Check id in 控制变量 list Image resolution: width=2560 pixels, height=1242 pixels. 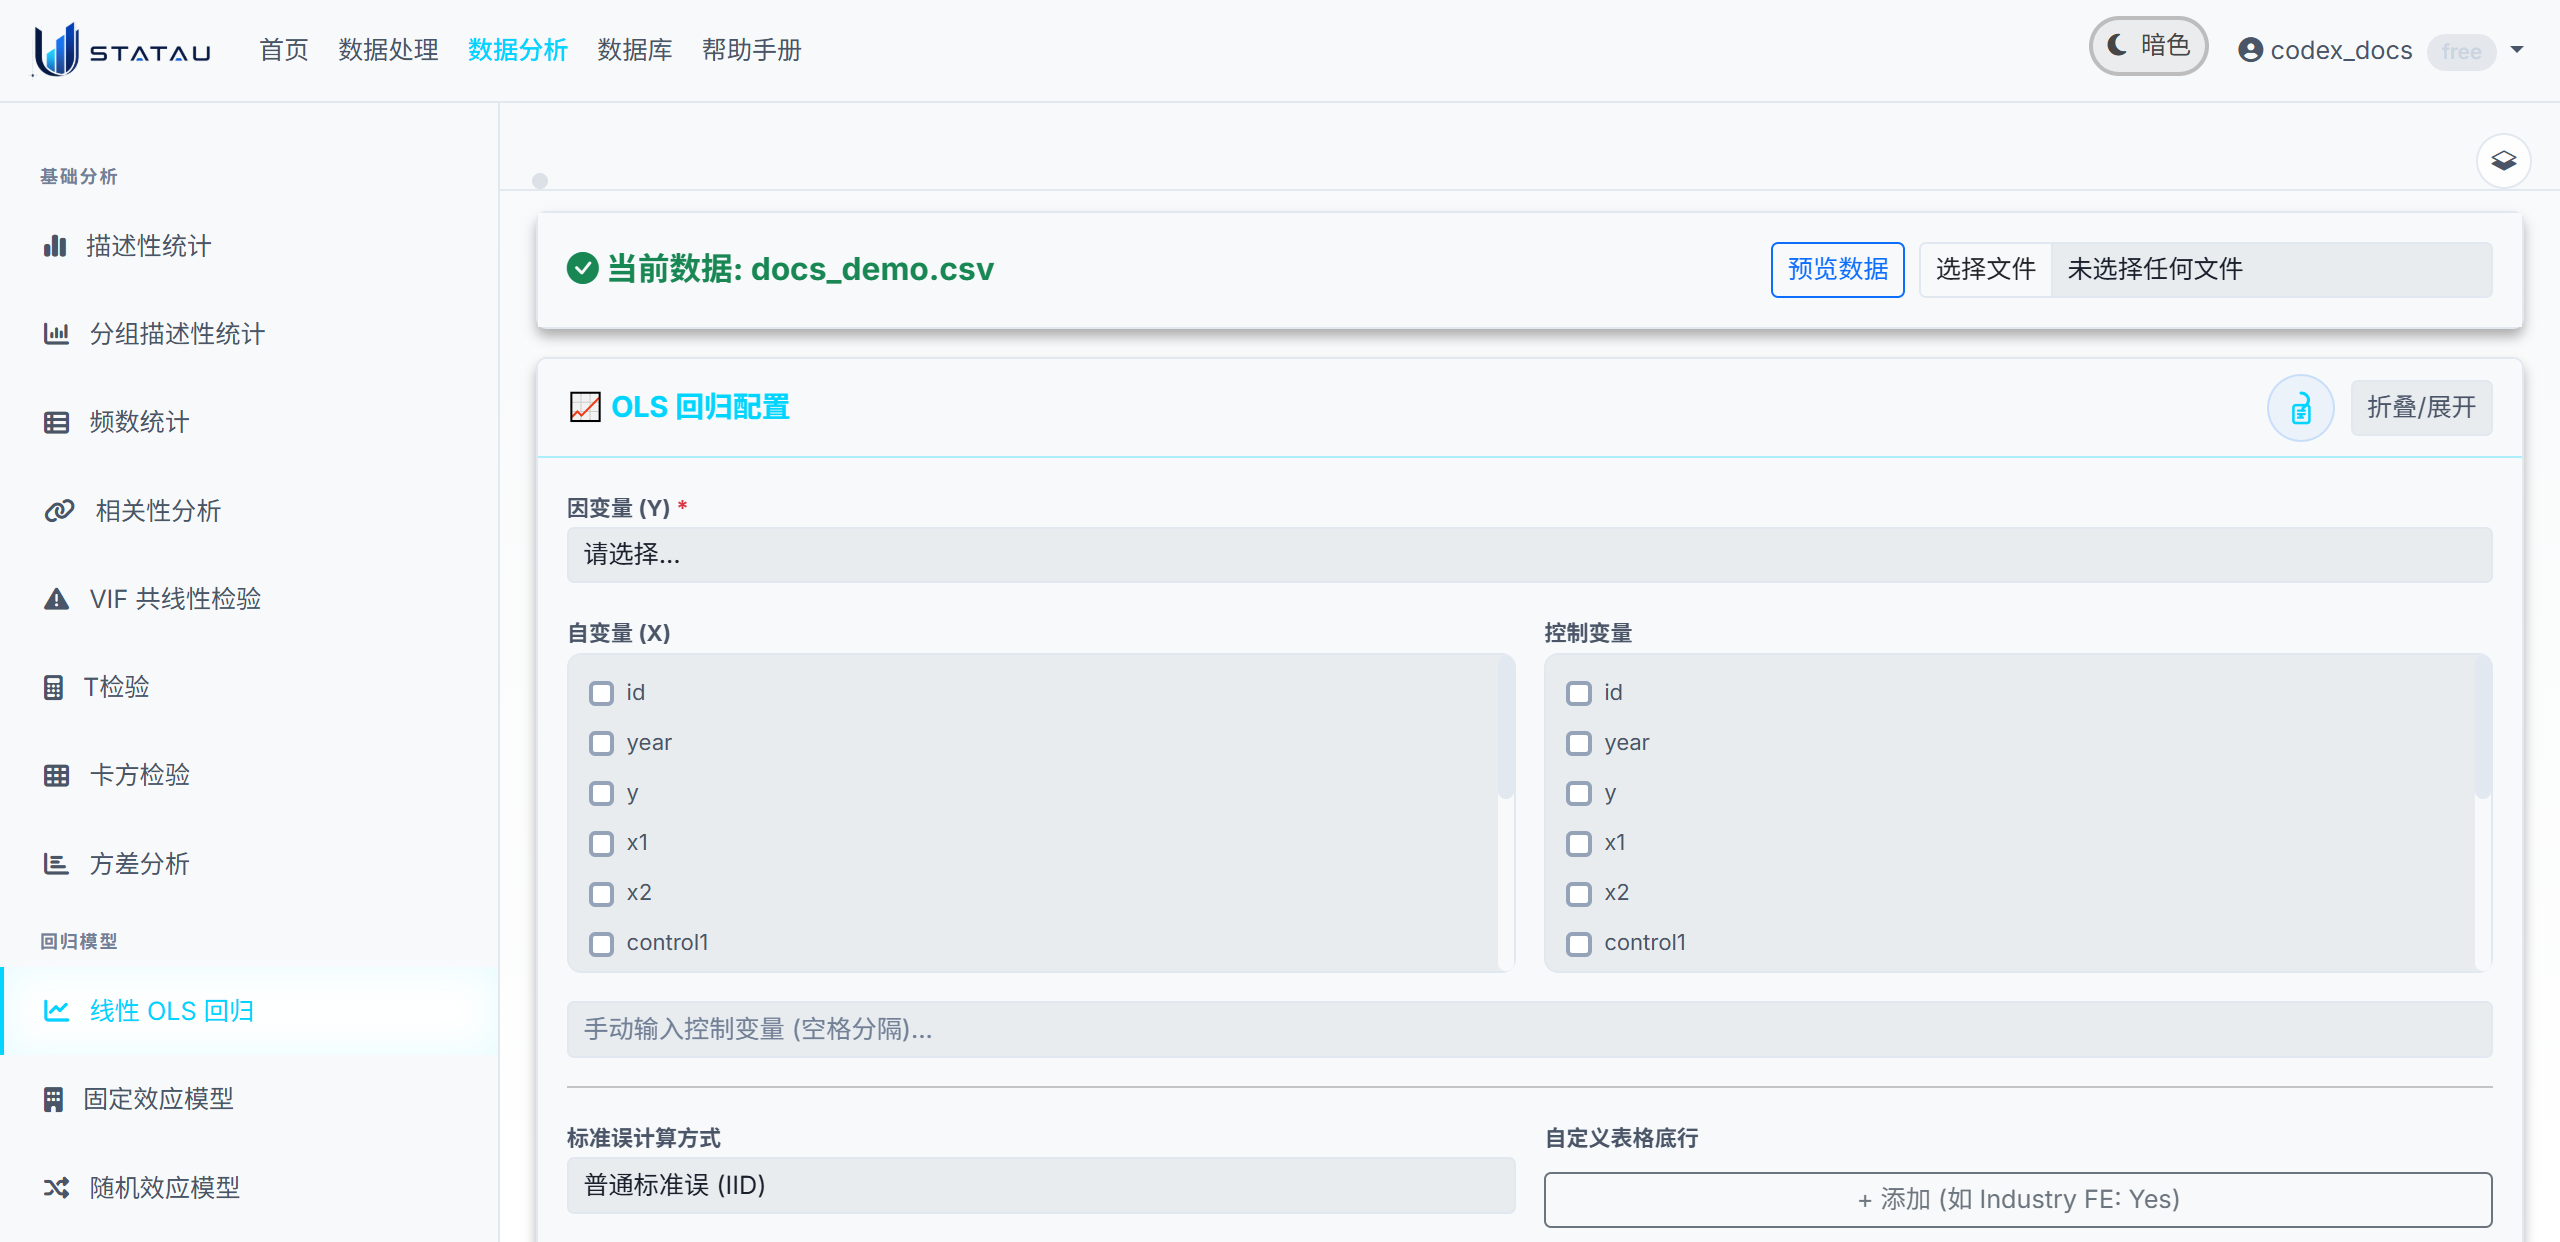click(x=1579, y=693)
